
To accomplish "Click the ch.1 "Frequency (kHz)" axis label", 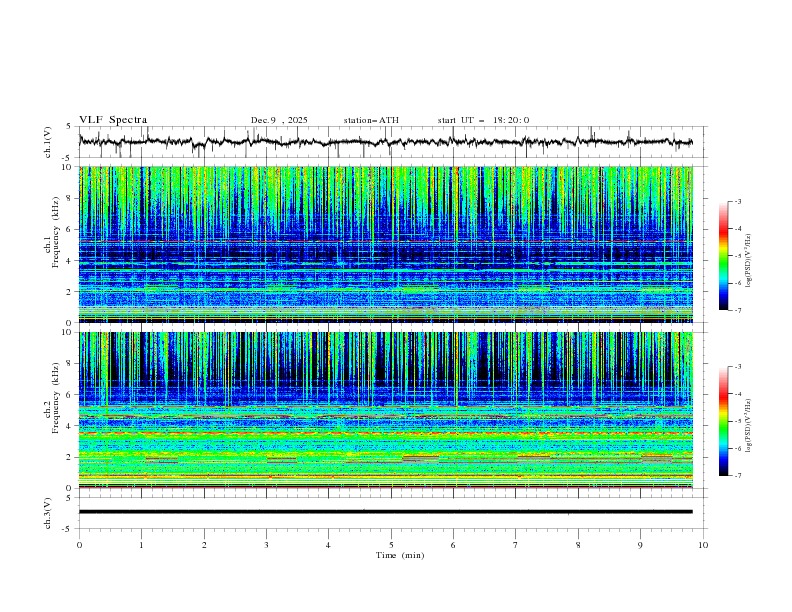I will [55, 233].
